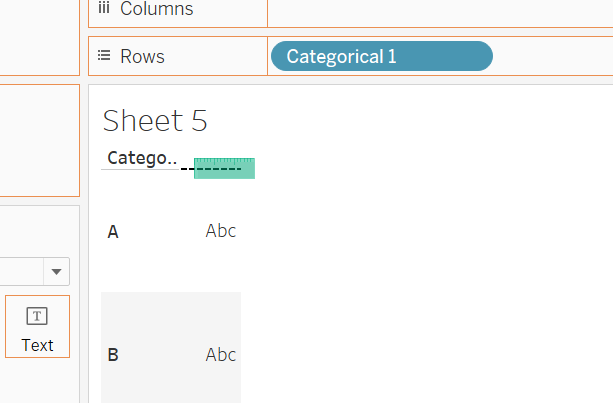Click the Abc cell in row A
This screenshot has height=403, width=613.
(221, 231)
